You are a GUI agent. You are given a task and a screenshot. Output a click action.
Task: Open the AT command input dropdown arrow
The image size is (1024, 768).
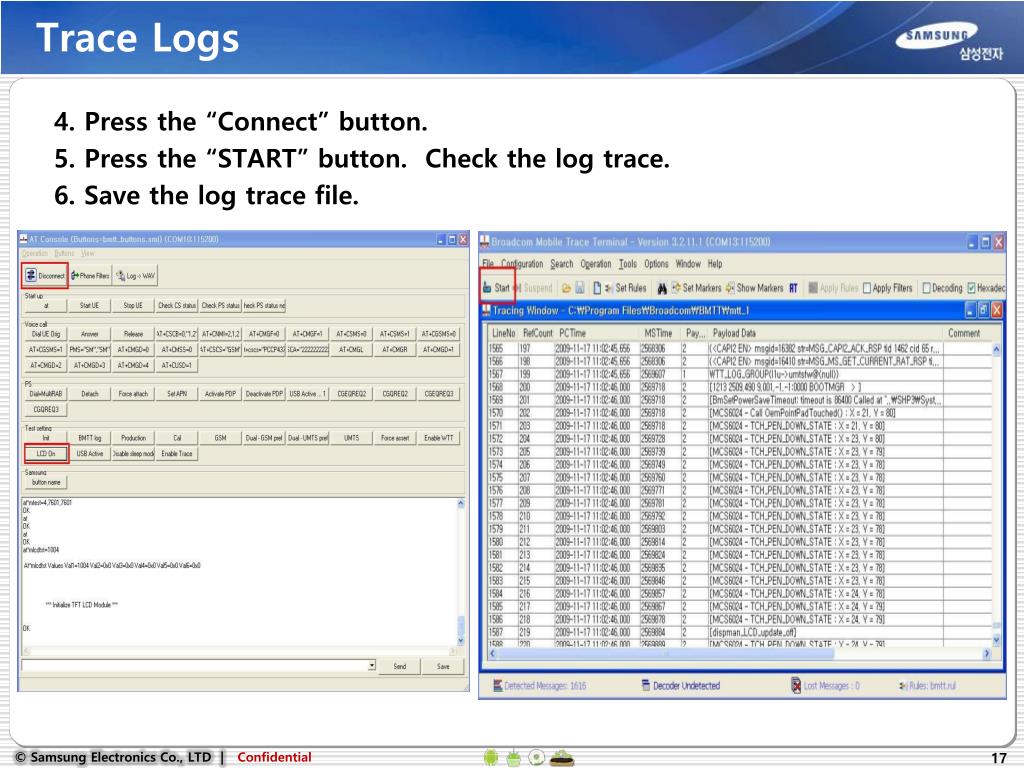(x=372, y=665)
